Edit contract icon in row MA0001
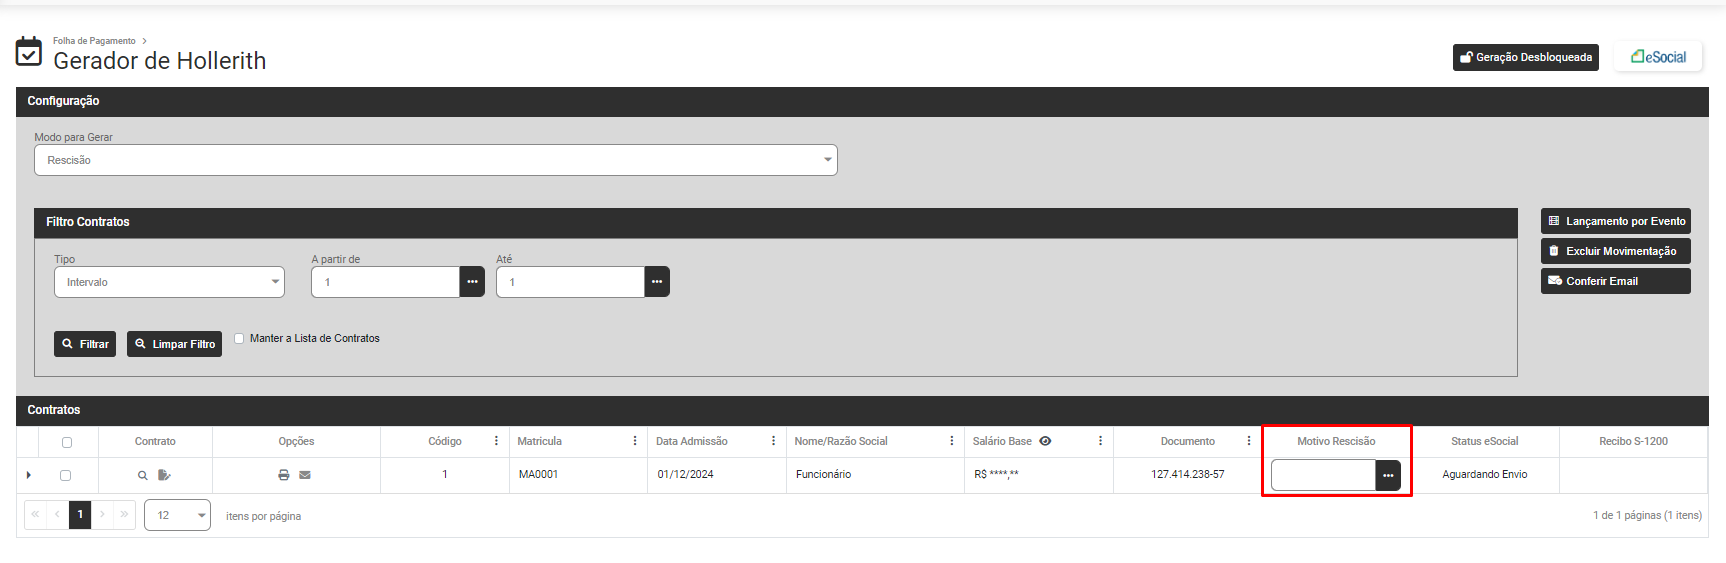 165,475
